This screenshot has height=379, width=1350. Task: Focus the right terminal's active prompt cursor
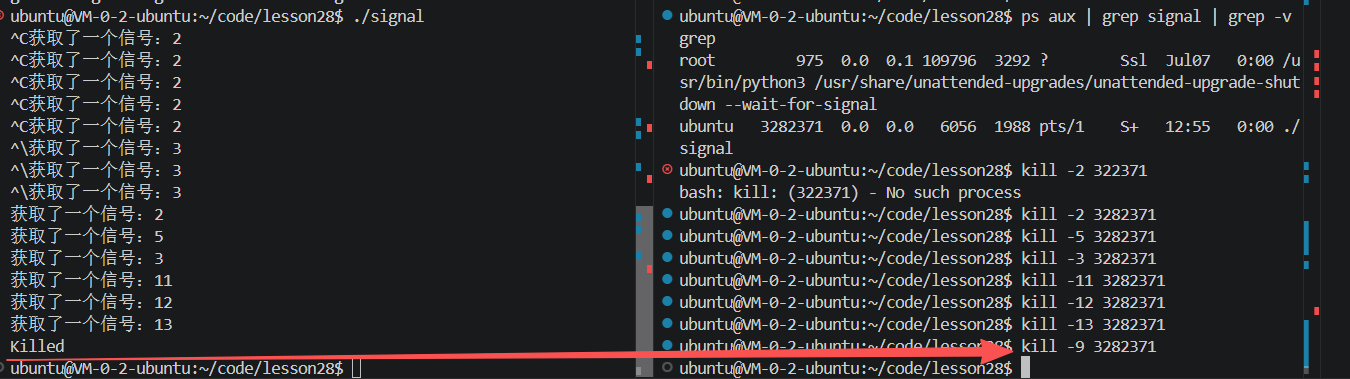[x=1023, y=369]
